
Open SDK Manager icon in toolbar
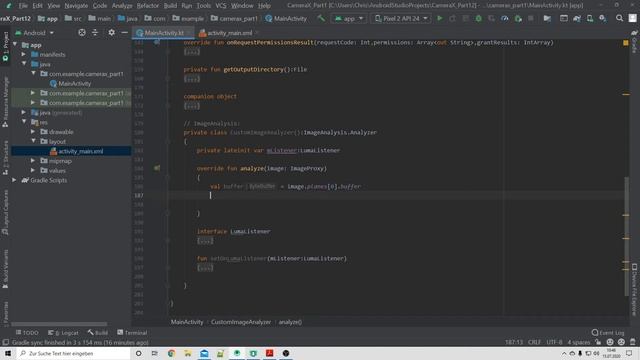602,18
